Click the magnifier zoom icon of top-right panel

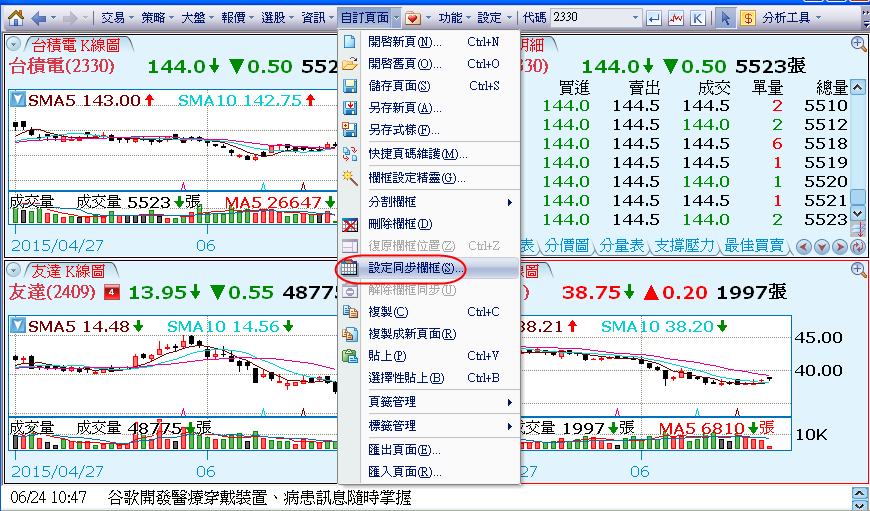[x=858, y=44]
